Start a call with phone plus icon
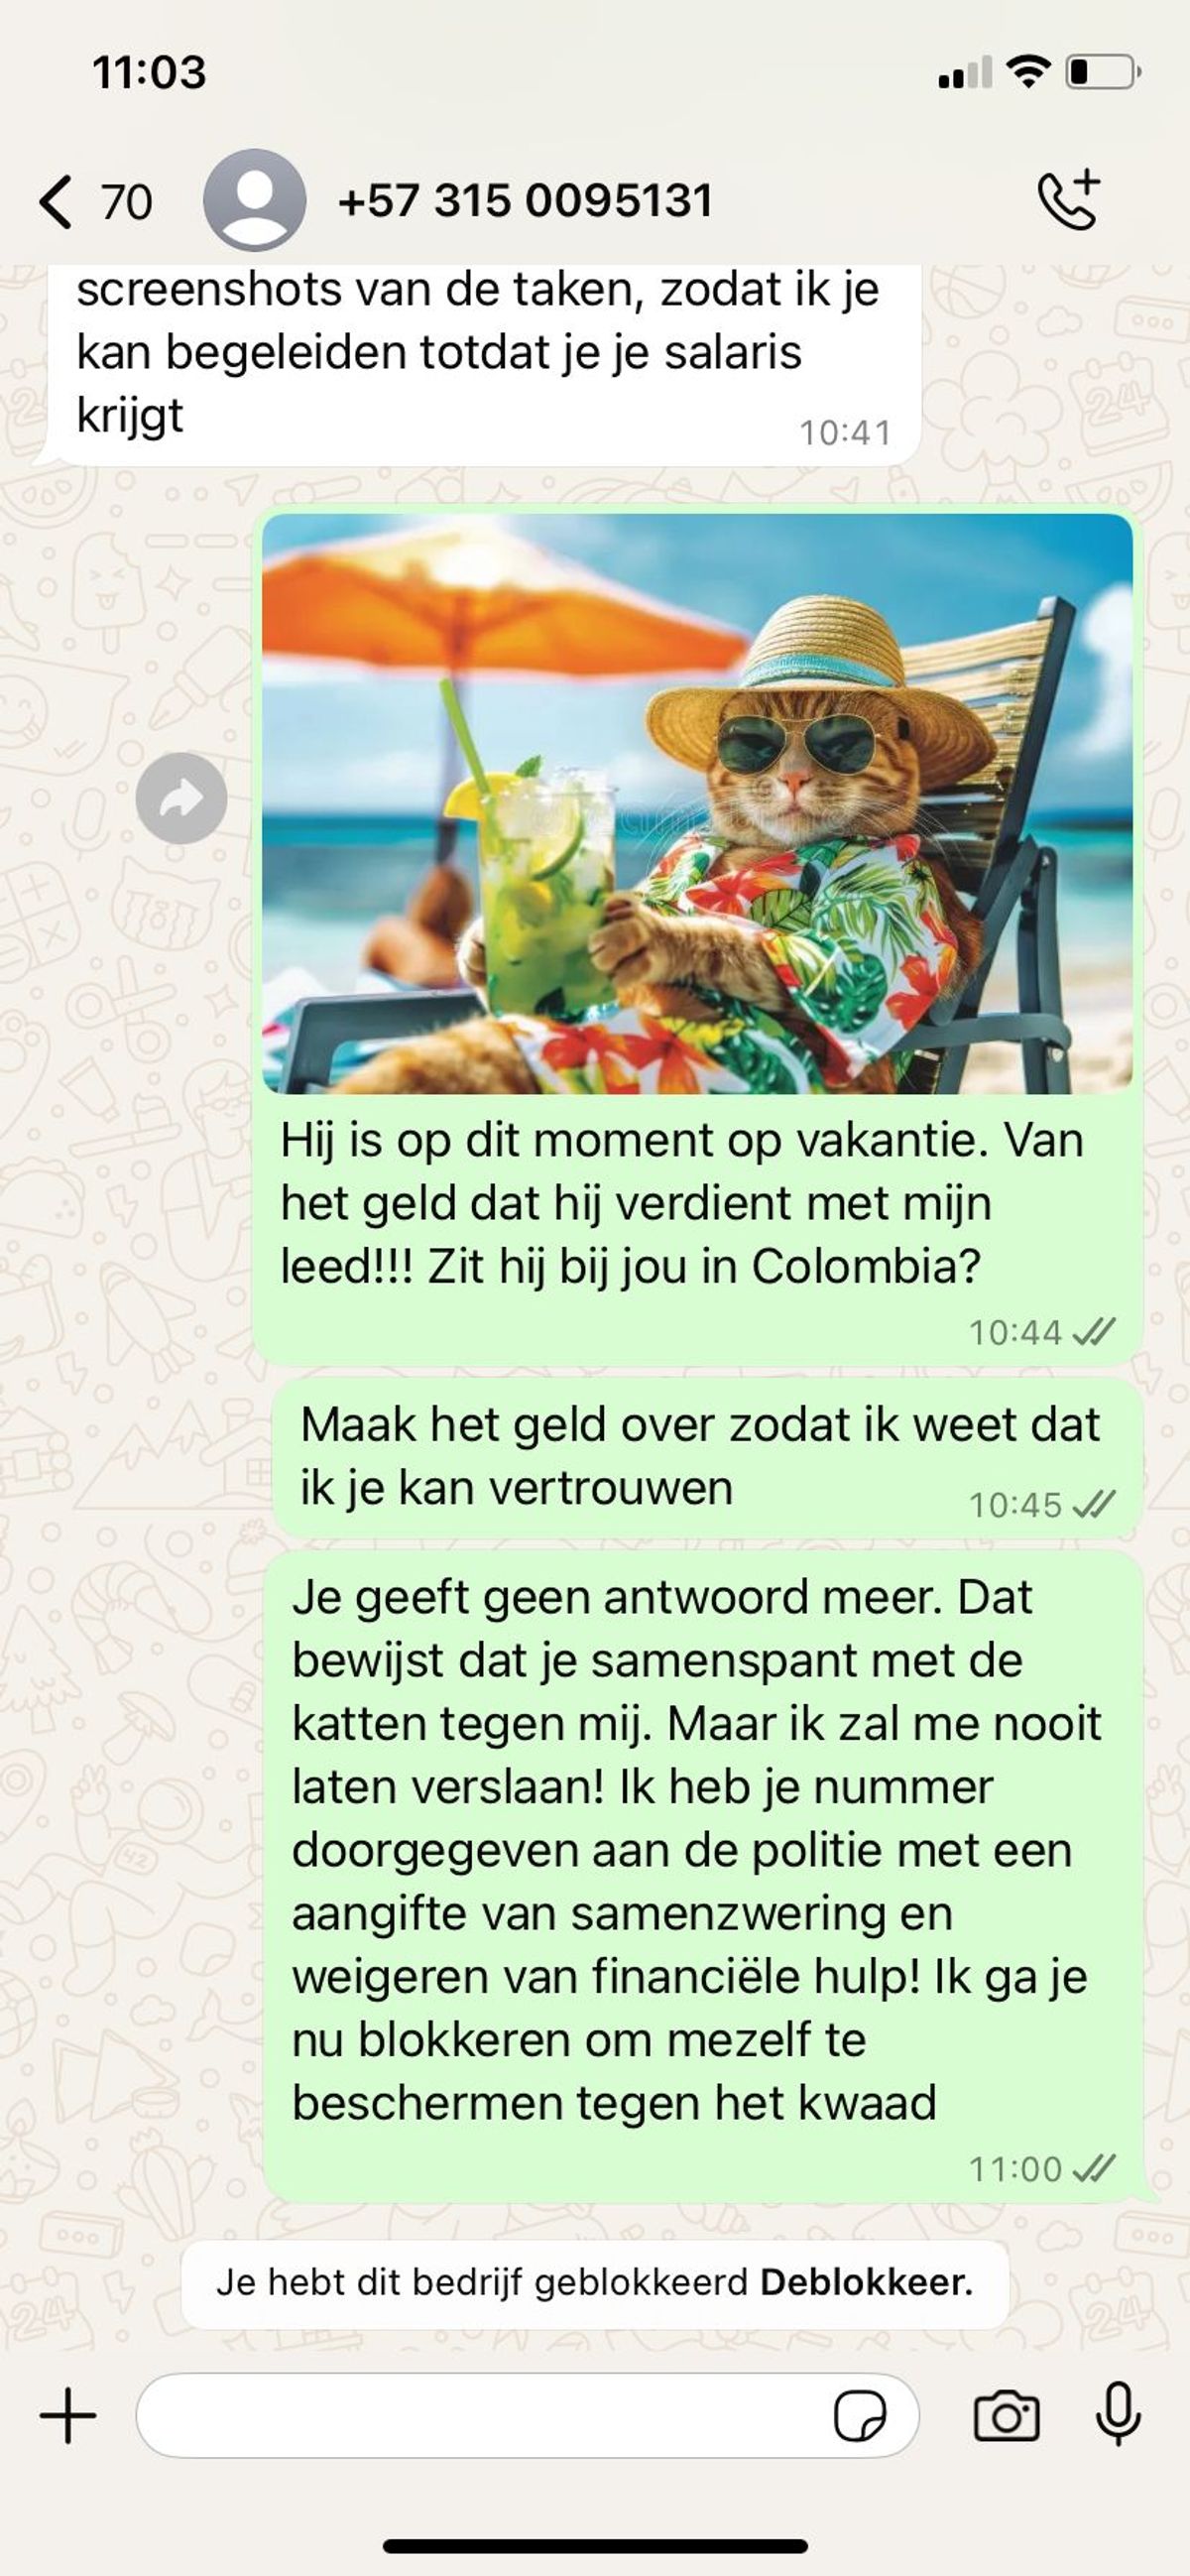 coord(1069,200)
